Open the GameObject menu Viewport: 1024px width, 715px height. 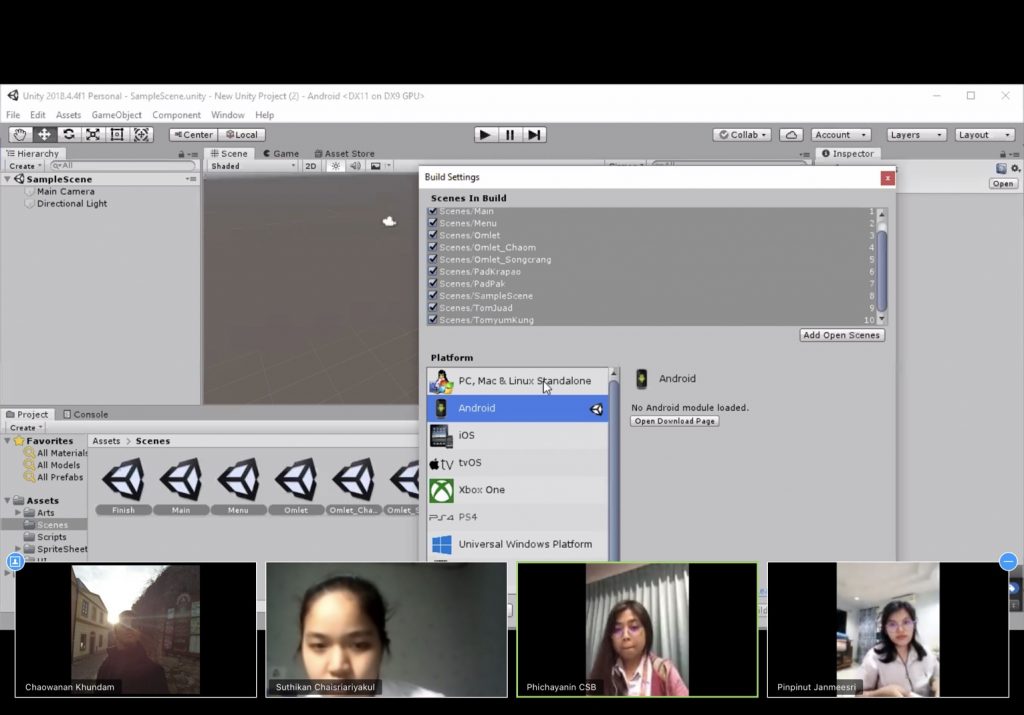[116, 115]
